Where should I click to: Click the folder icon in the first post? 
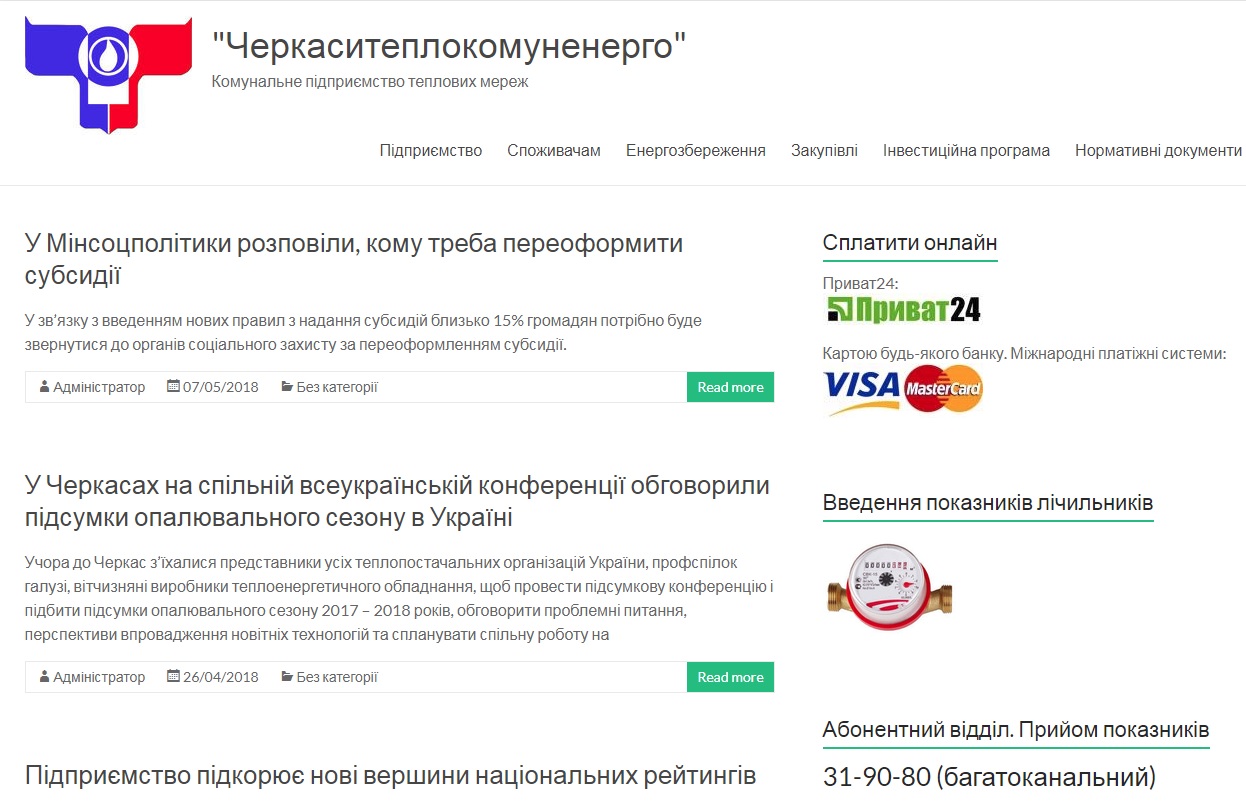[287, 387]
